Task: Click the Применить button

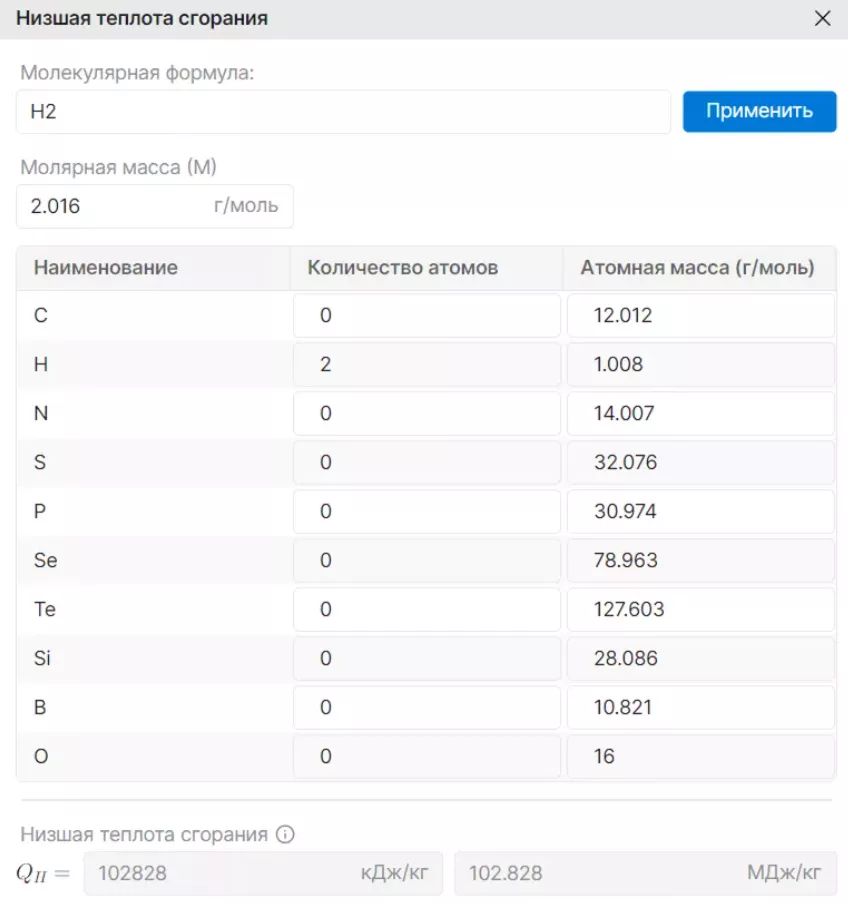Action: pyautogui.click(x=759, y=111)
